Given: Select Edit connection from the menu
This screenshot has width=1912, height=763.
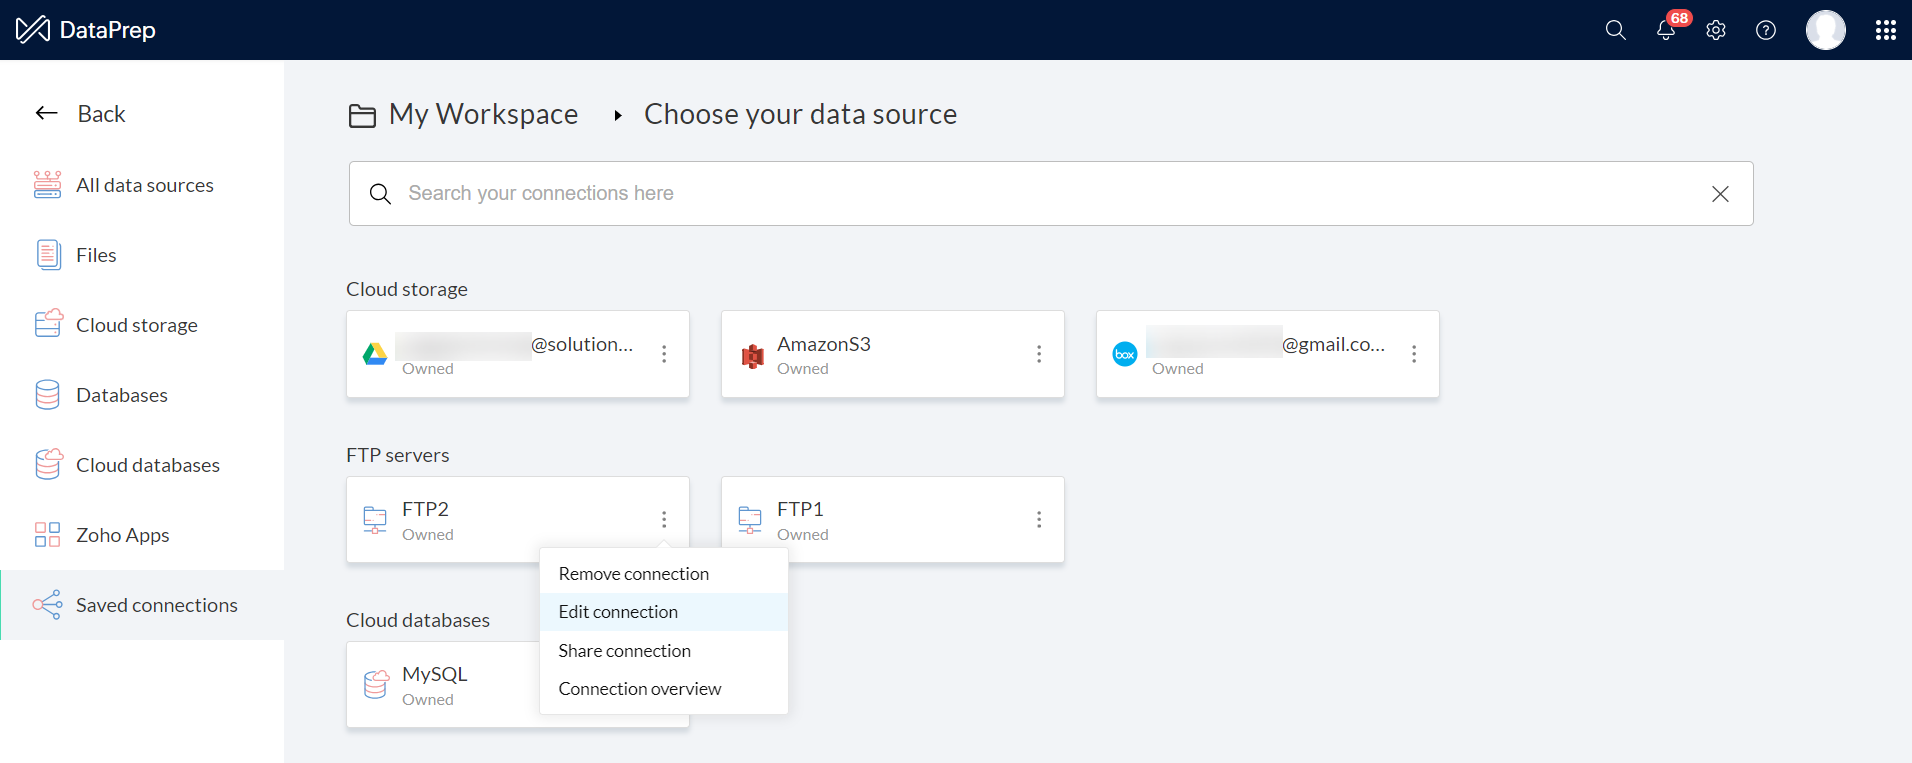Looking at the screenshot, I should [618, 612].
